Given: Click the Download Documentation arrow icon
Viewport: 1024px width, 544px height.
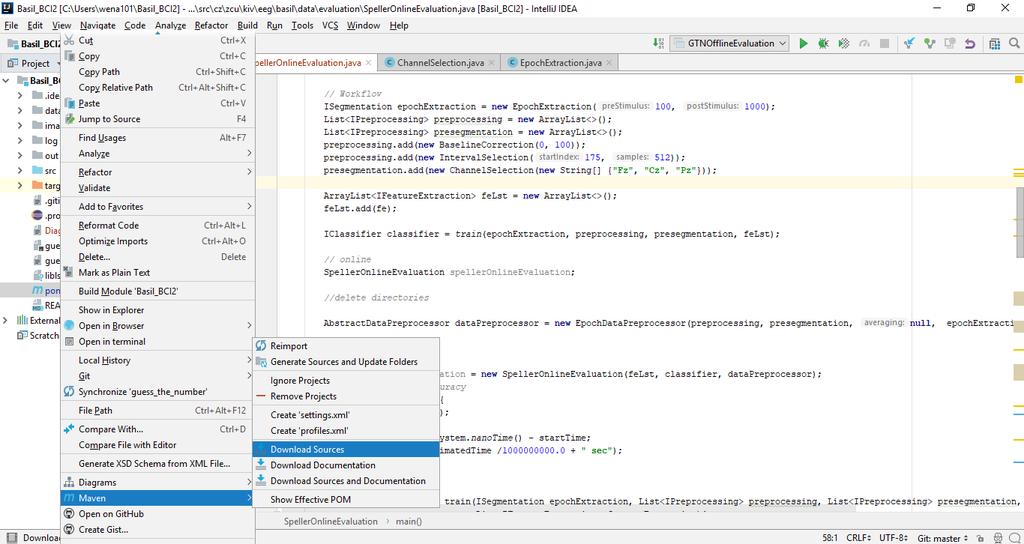Looking at the screenshot, I should [x=261, y=464].
